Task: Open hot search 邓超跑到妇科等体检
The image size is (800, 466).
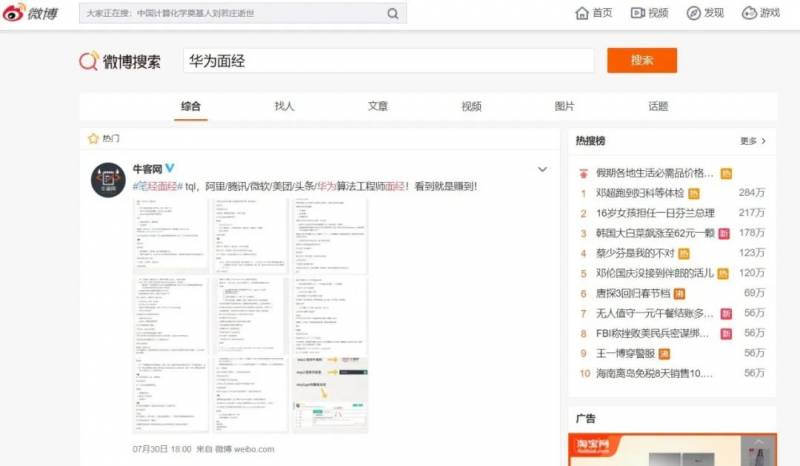Action: point(640,193)
